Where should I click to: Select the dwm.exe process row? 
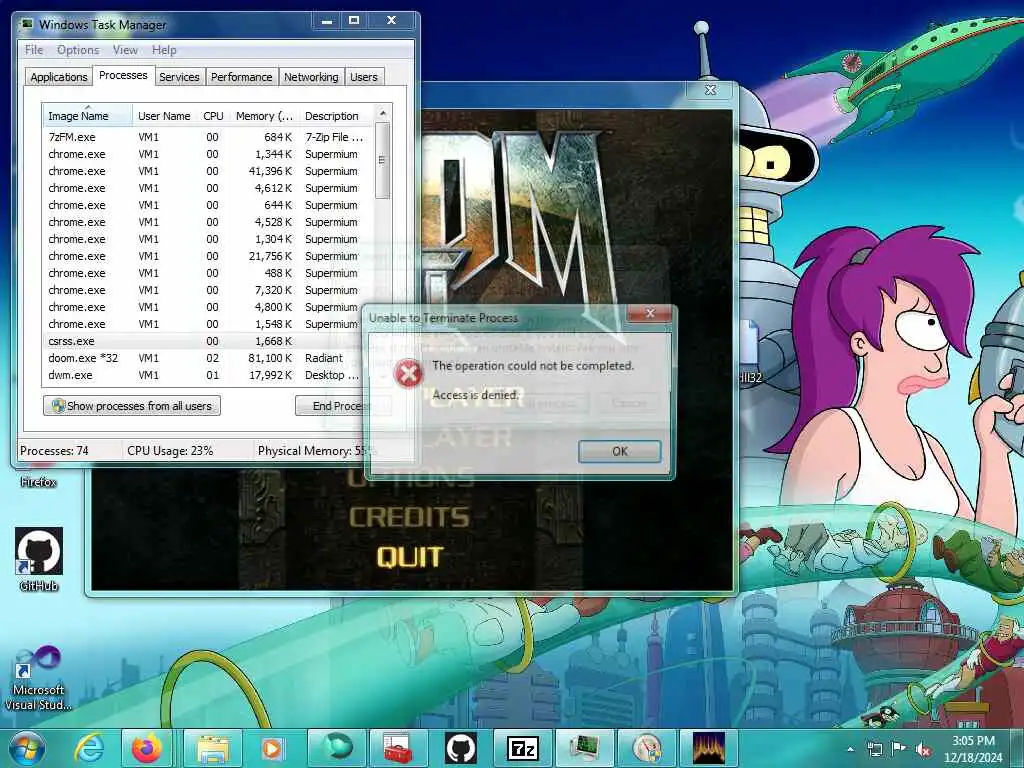pyautogui.click(x=209, y=375)
